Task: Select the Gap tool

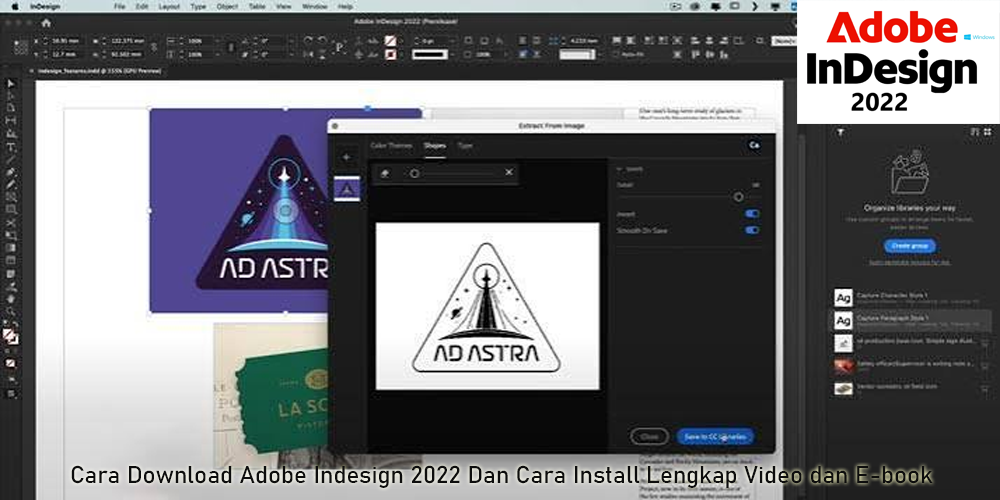Action: (11, 121)
